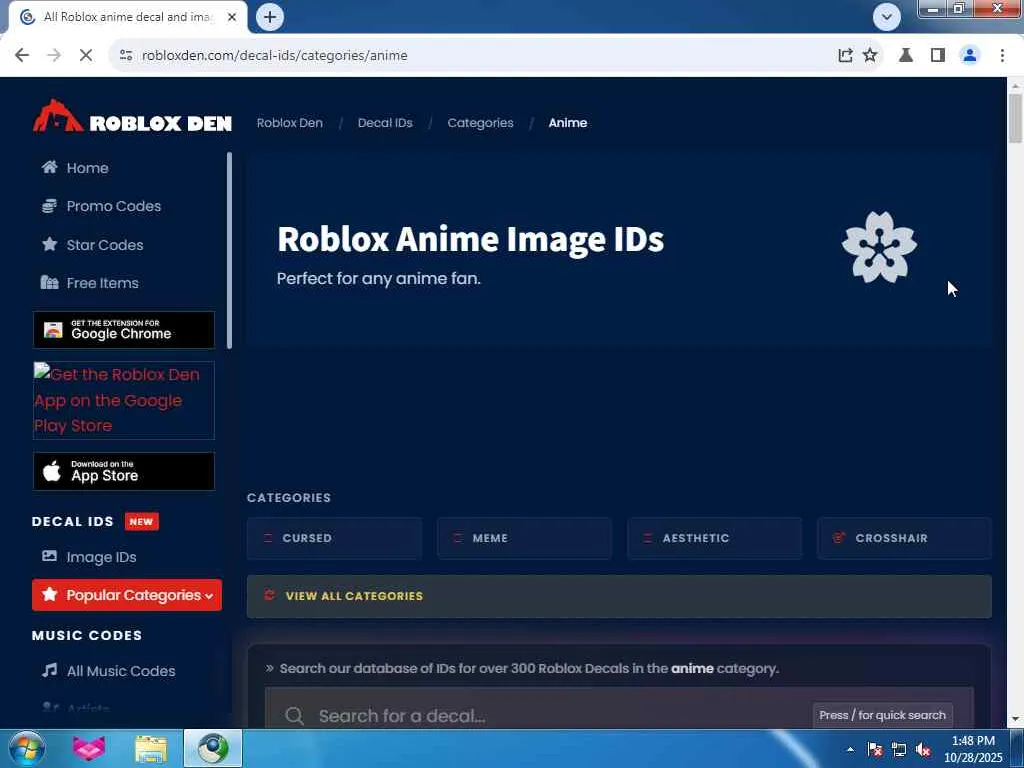Click the All Music Codes note icon
The height and width of the screenshot is (768, 1024).
point(50,671)
